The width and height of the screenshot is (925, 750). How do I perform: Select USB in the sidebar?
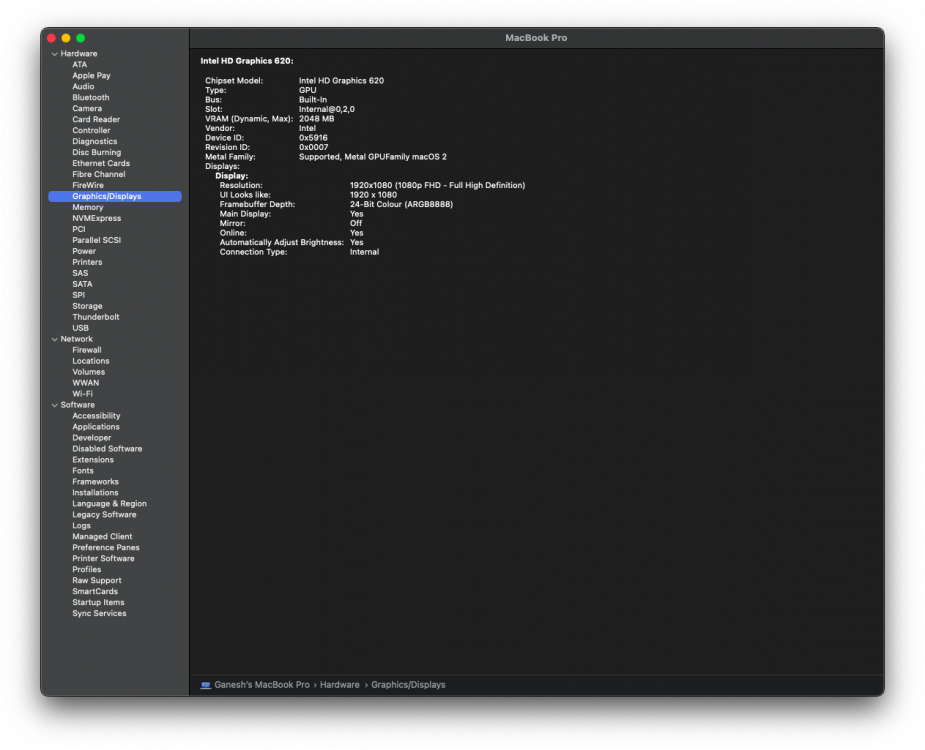(x=81, y=328)
